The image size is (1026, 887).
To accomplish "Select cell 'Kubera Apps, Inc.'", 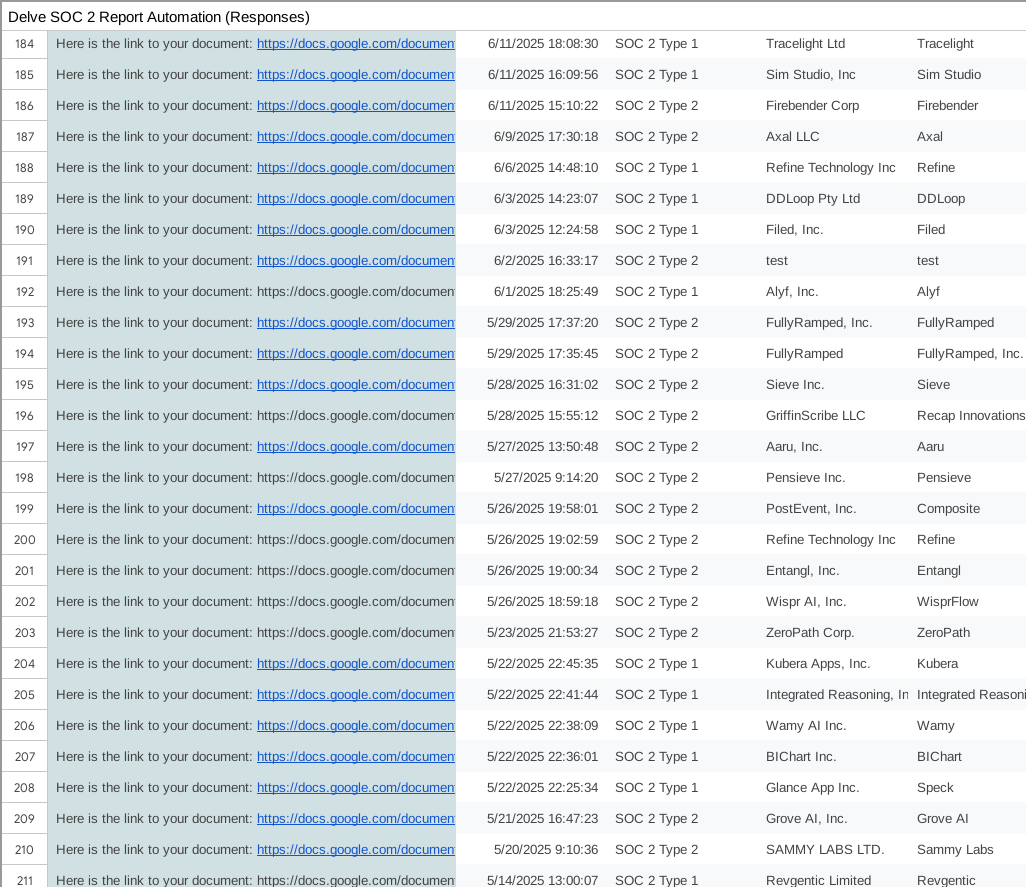I will 818,663.
